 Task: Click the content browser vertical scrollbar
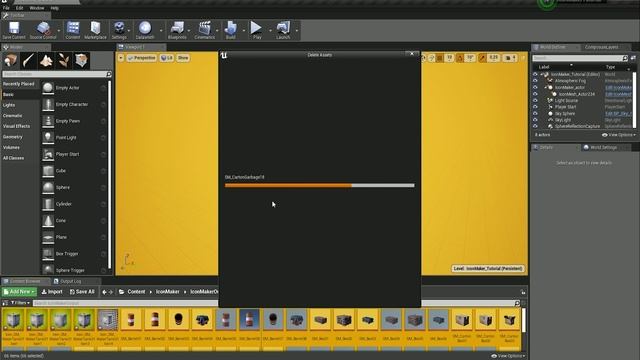click(524, 320)
